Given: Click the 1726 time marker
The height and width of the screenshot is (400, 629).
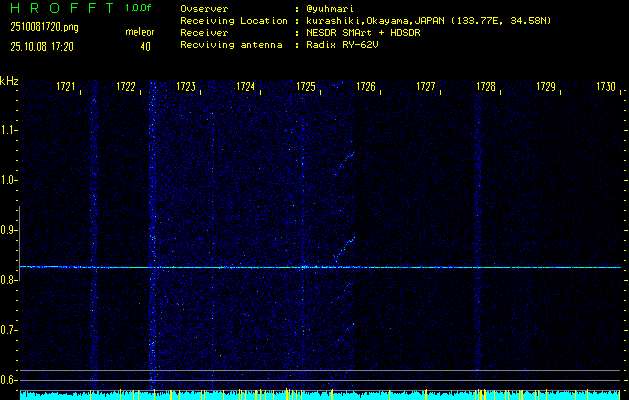Looking at the screenshot, I should click(x=366, y=86).
